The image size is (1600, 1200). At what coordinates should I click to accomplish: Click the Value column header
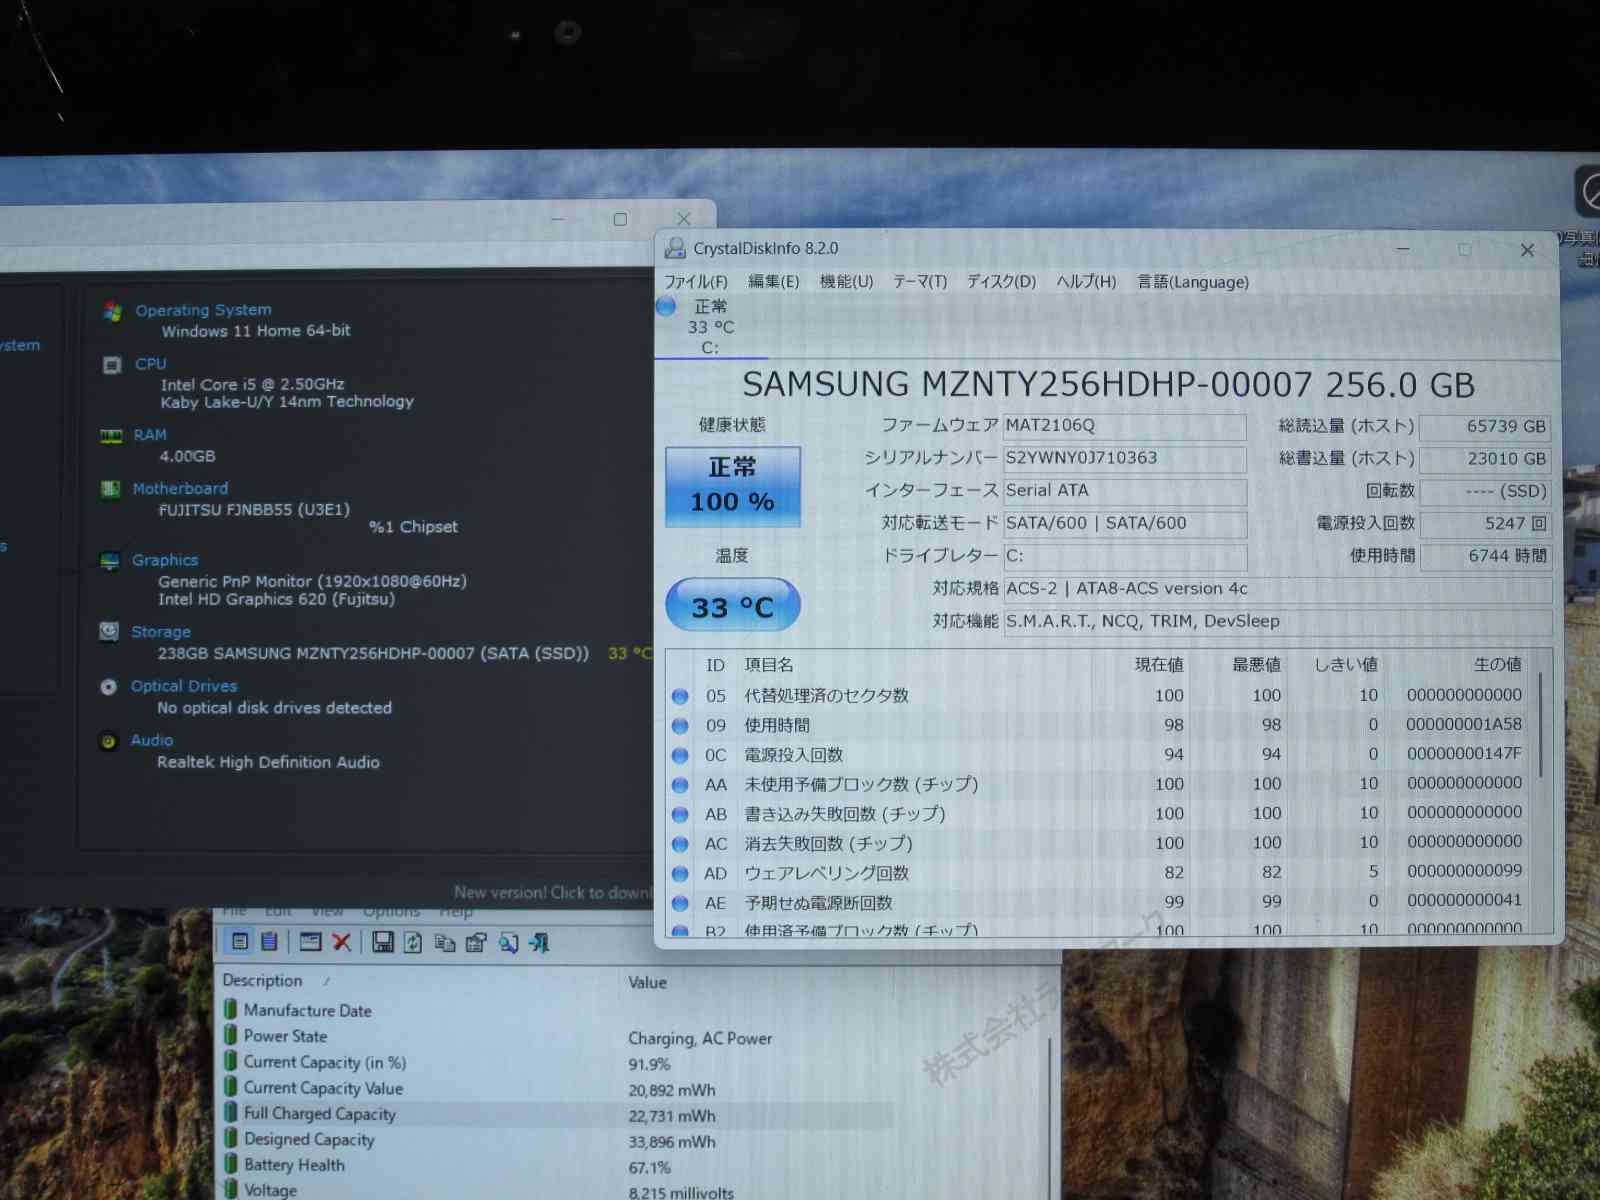pyautogui.click(x=647, y=983)
